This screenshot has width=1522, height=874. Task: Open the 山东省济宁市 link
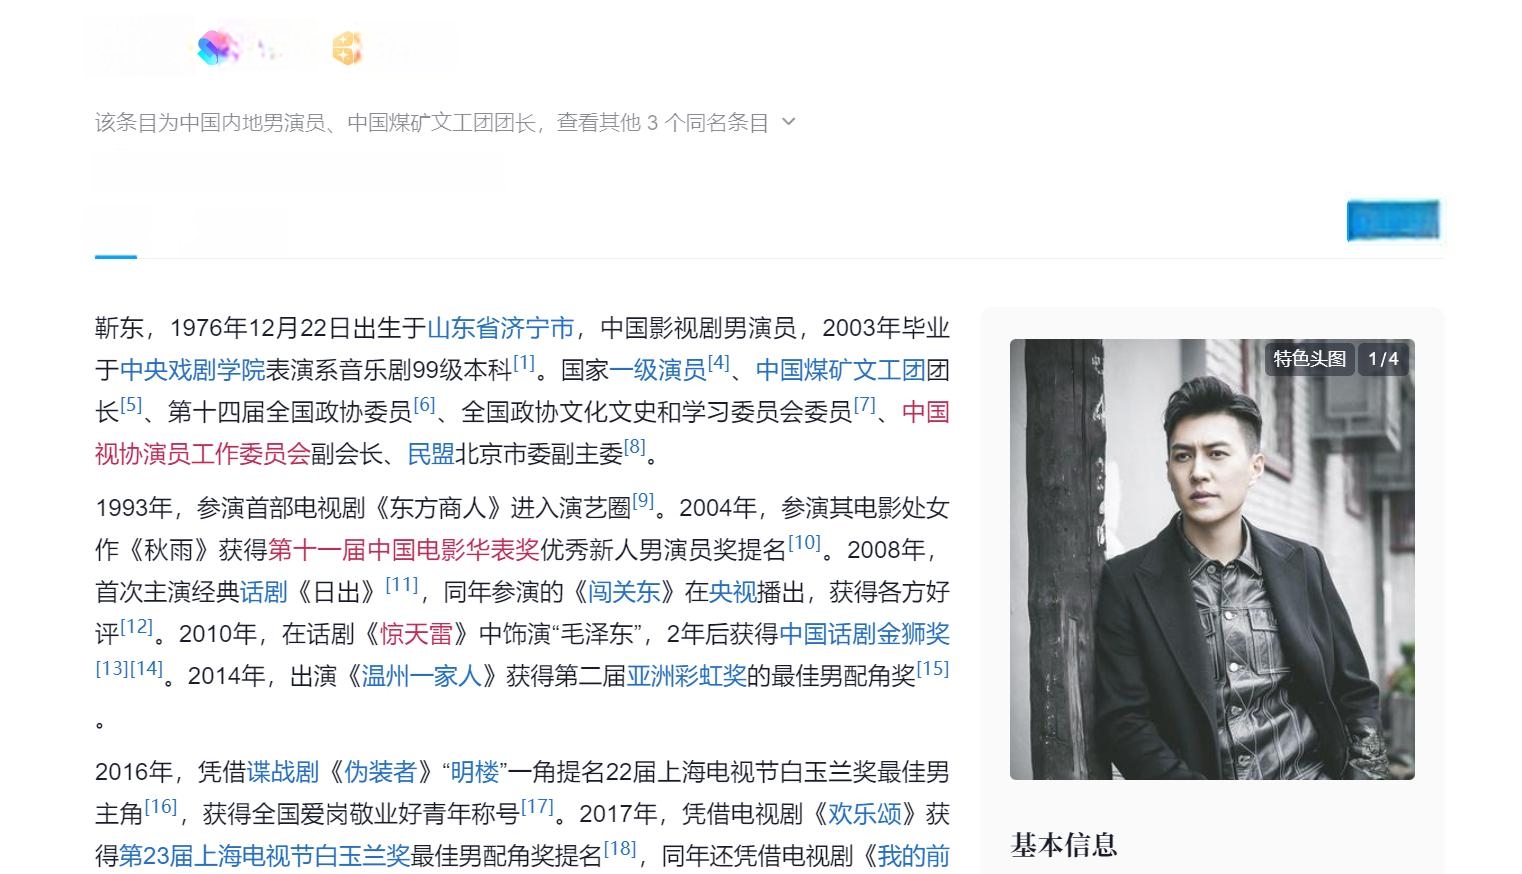tap(501, 328)
